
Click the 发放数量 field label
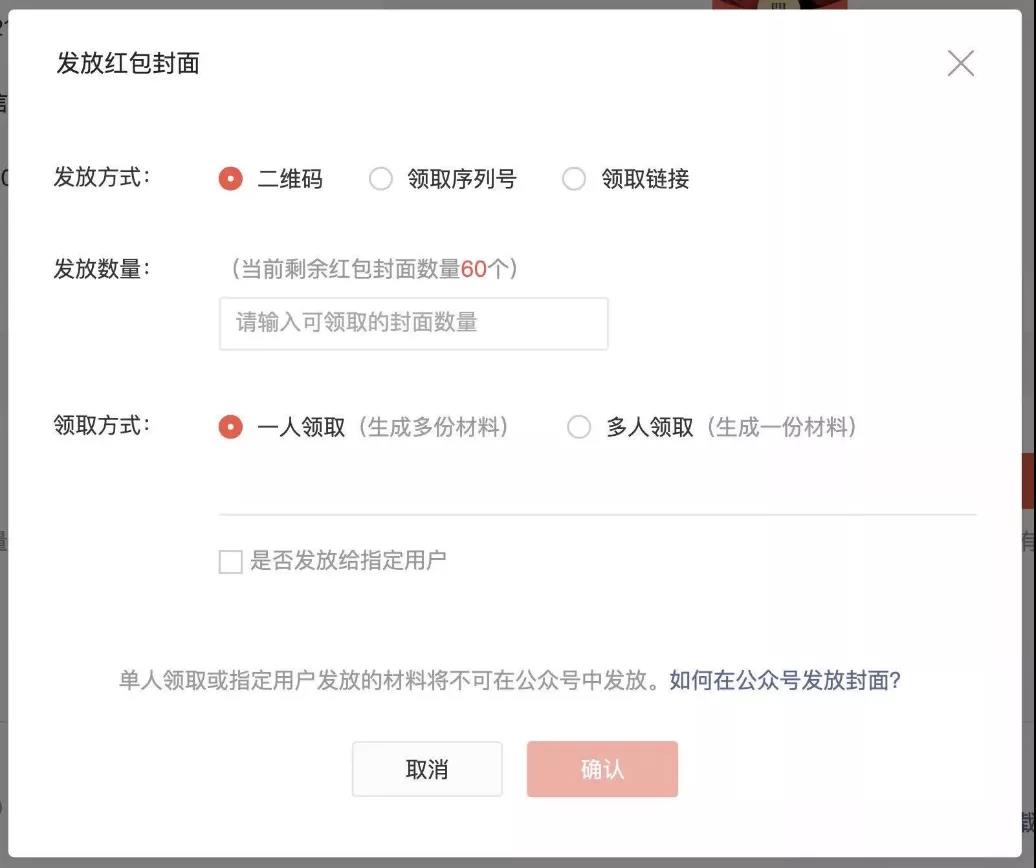pos(101,268)
